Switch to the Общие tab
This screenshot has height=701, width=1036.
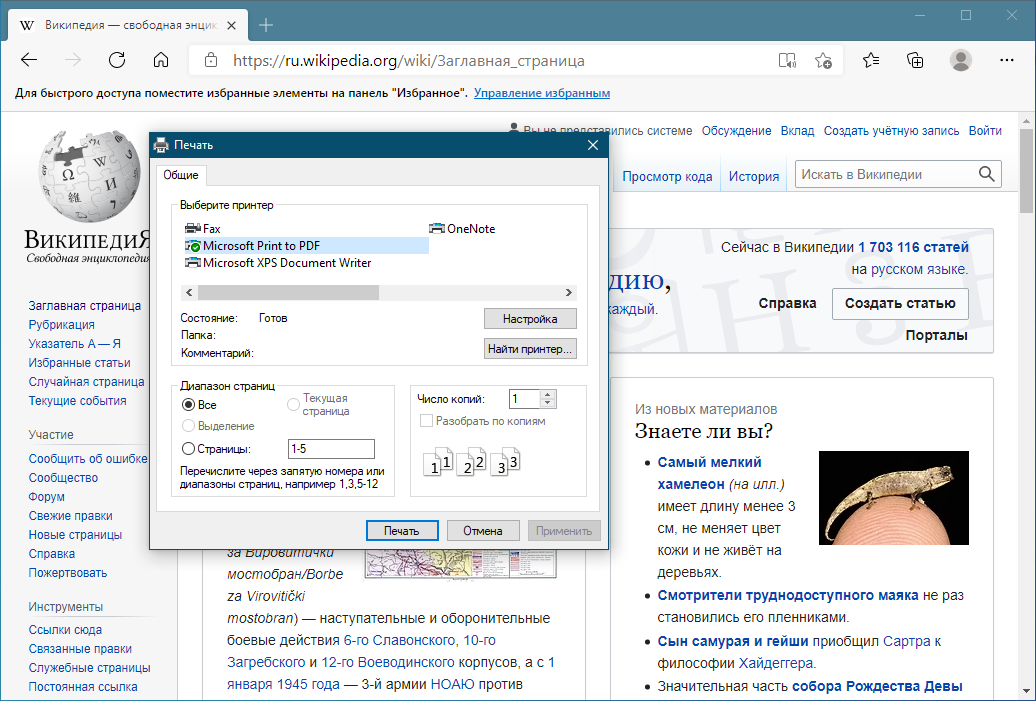pyautogui.click(x=181, y=175)
